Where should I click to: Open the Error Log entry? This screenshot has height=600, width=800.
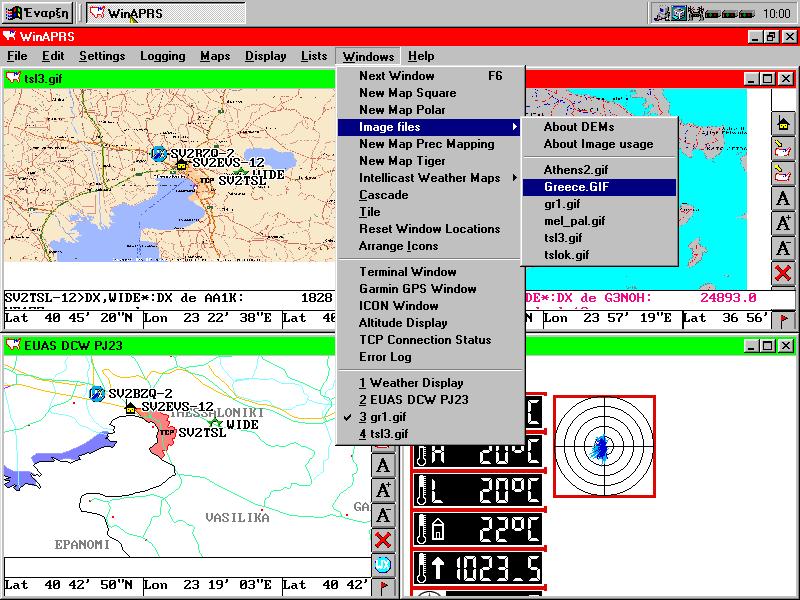429,357
